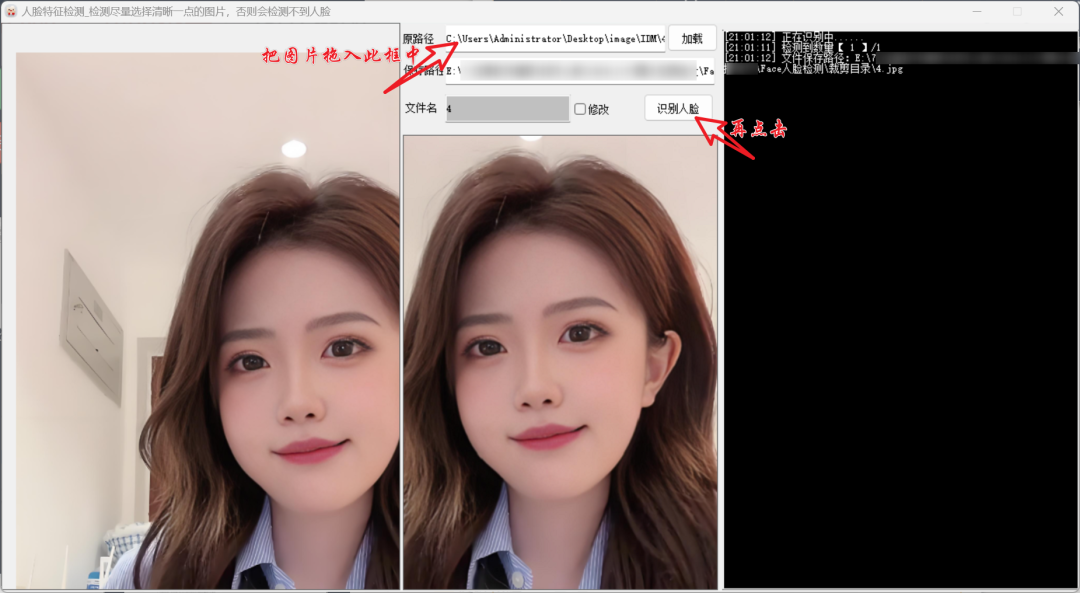Close the face detection window

click(1058, 12)
